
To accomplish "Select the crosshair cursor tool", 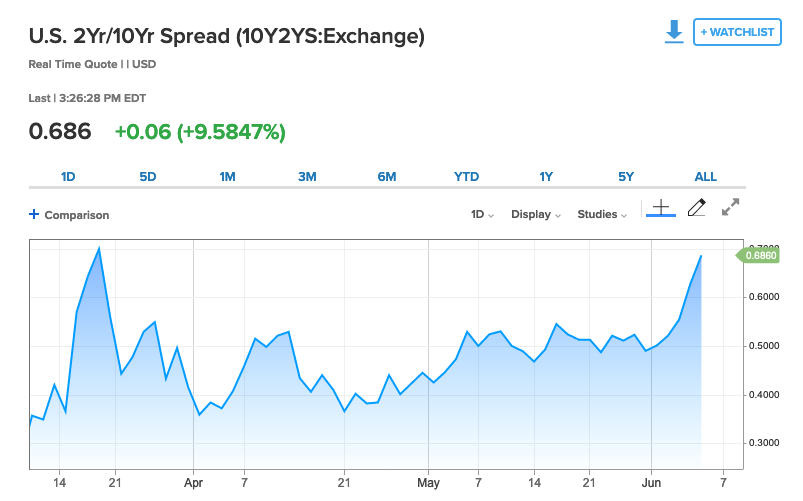I will coord(660,207).
